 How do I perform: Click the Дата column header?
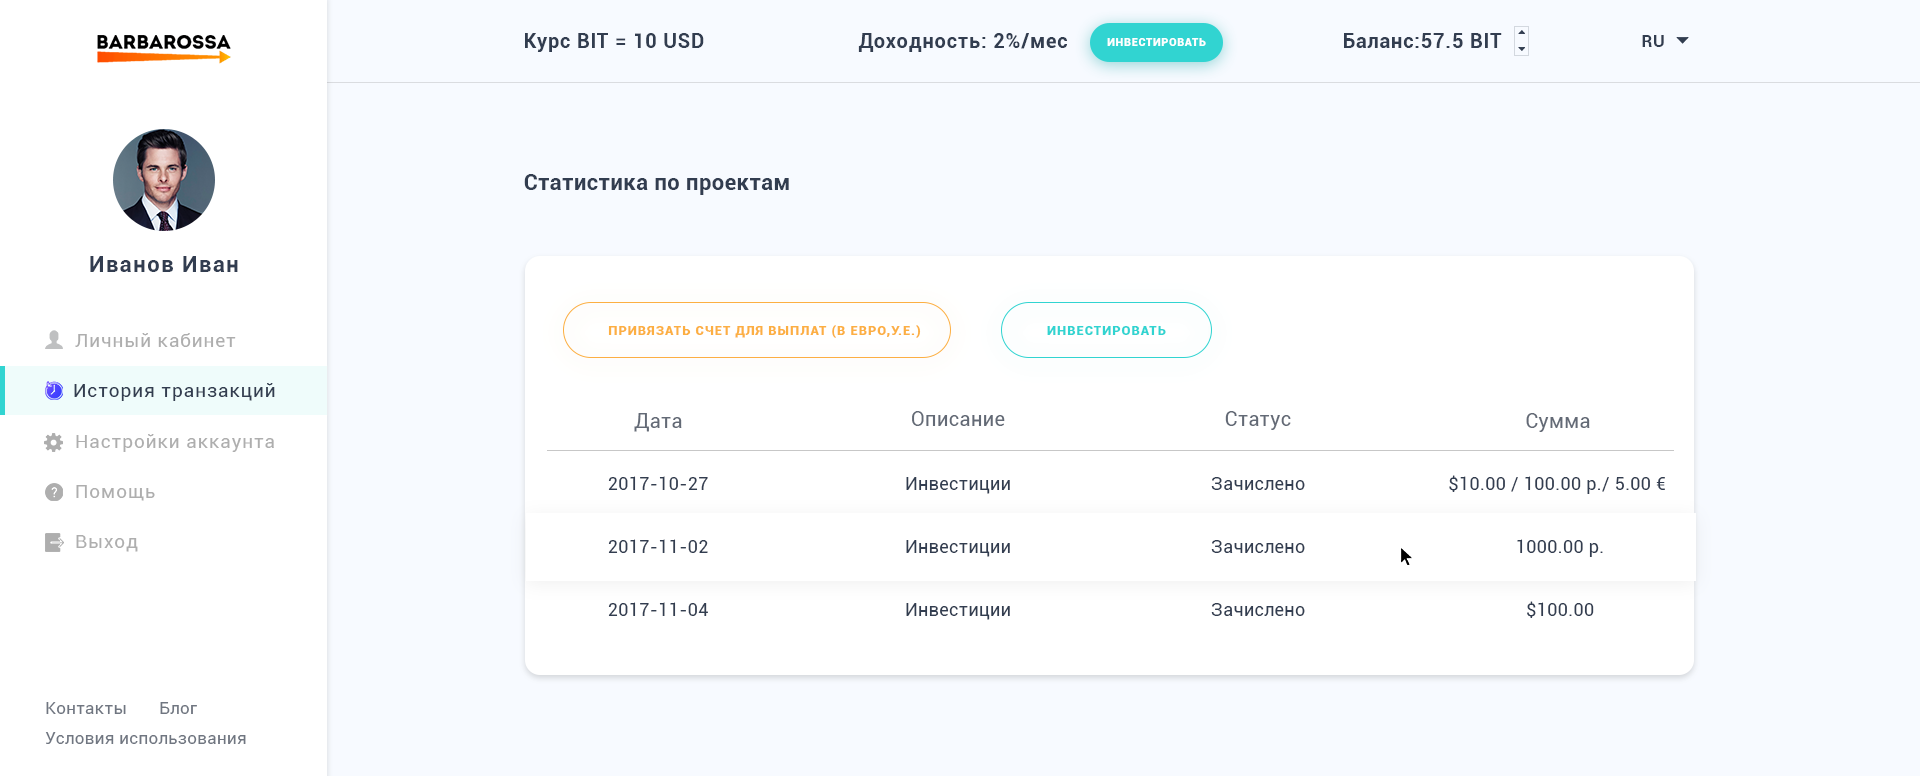(x=658, y=421)
